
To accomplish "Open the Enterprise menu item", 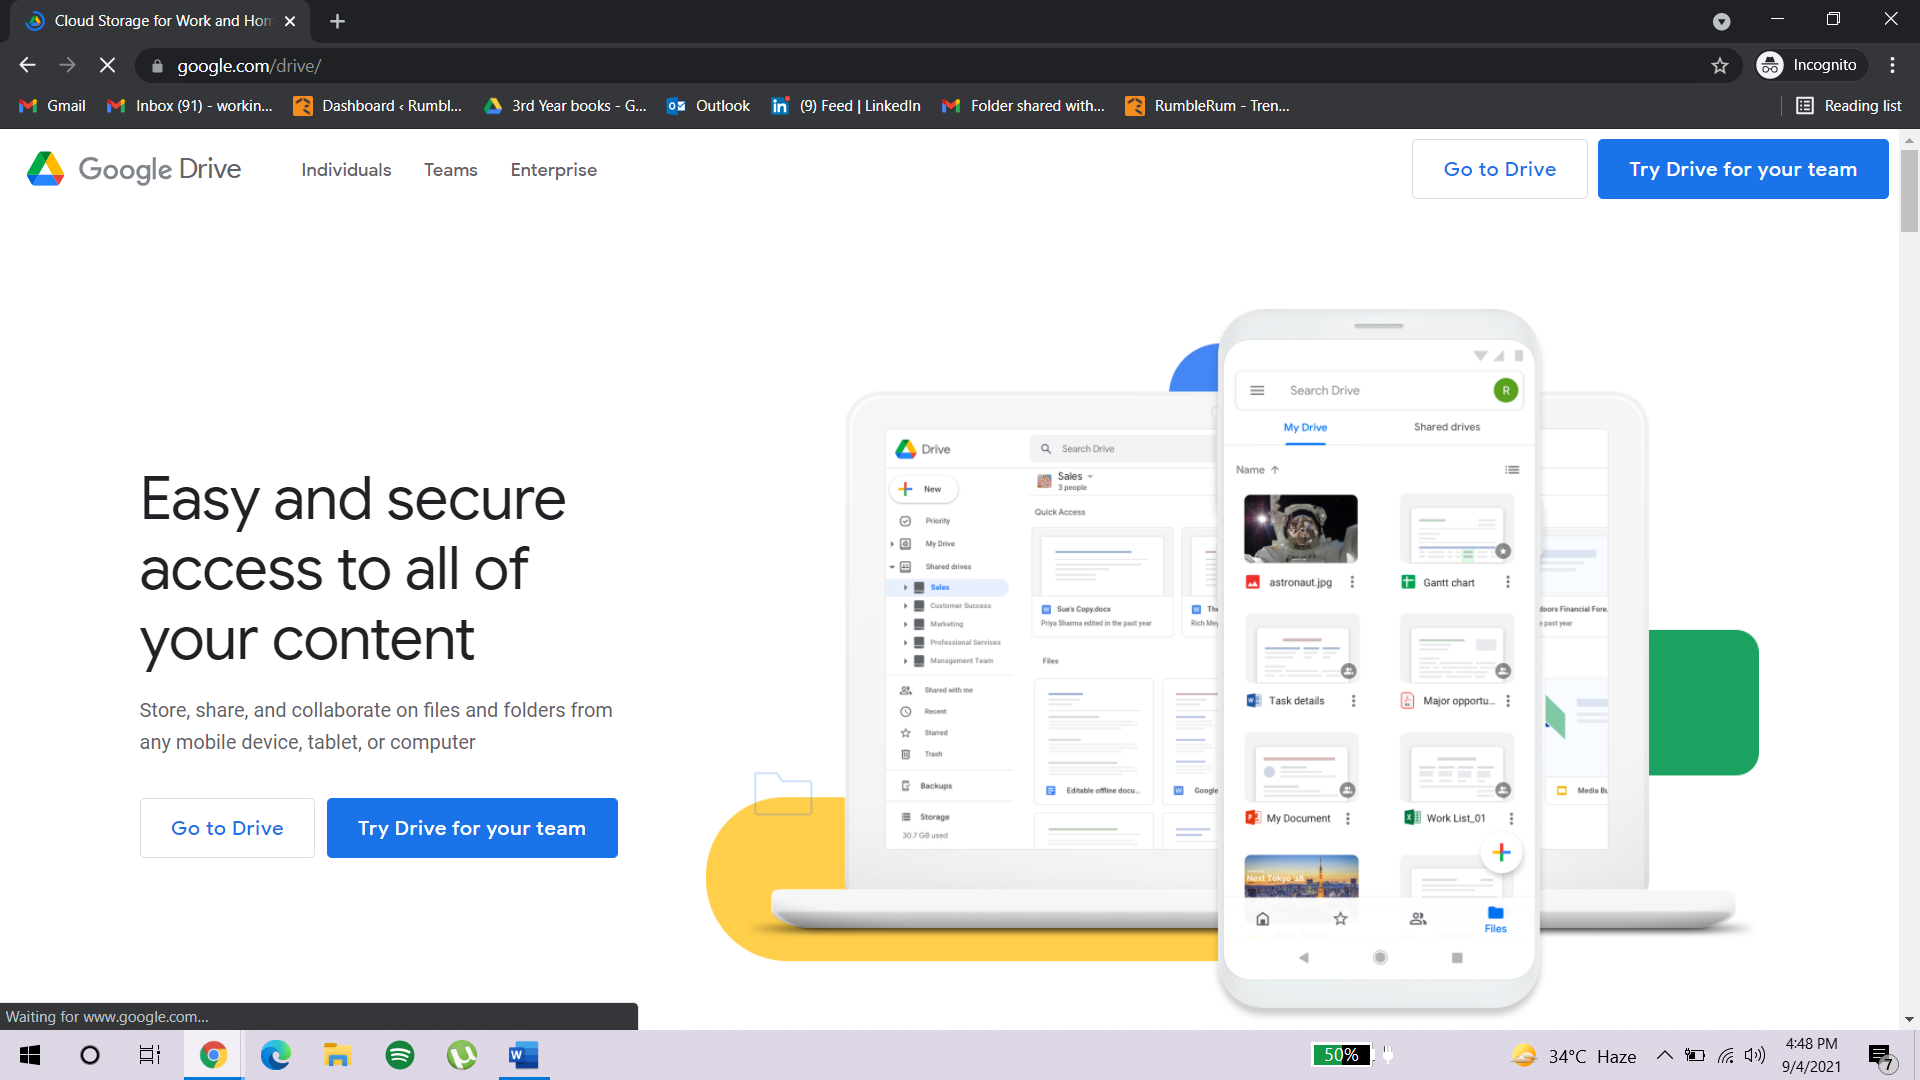I will [553, 170].
